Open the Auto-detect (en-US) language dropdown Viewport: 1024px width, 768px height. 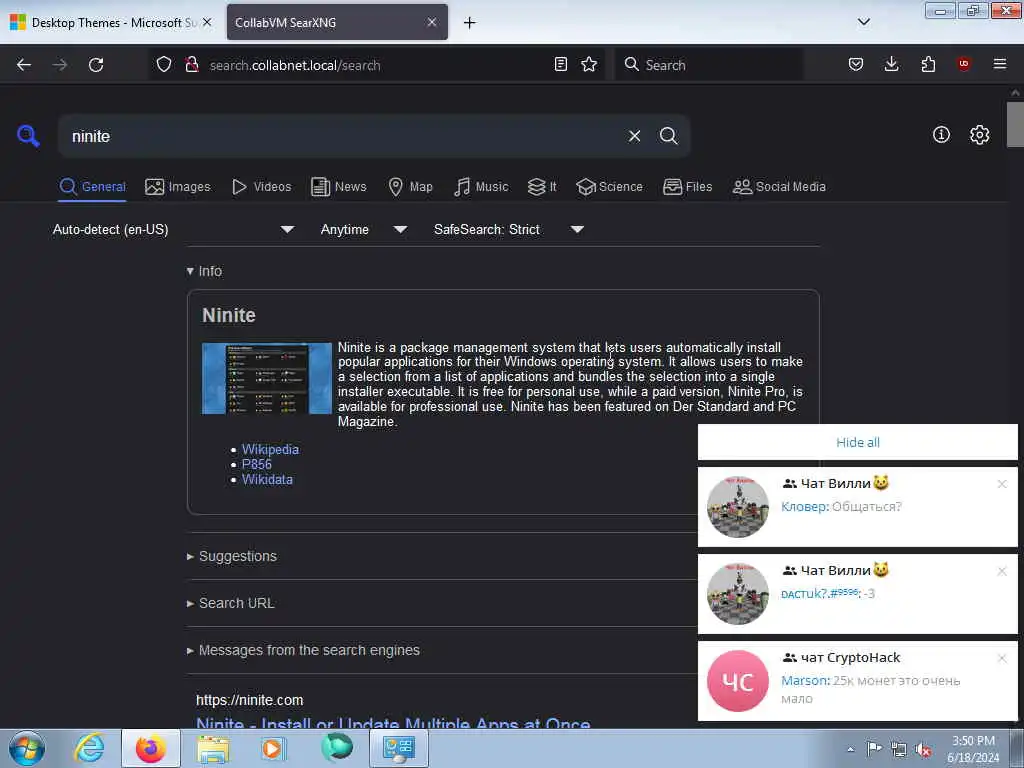tap(173, 230)
